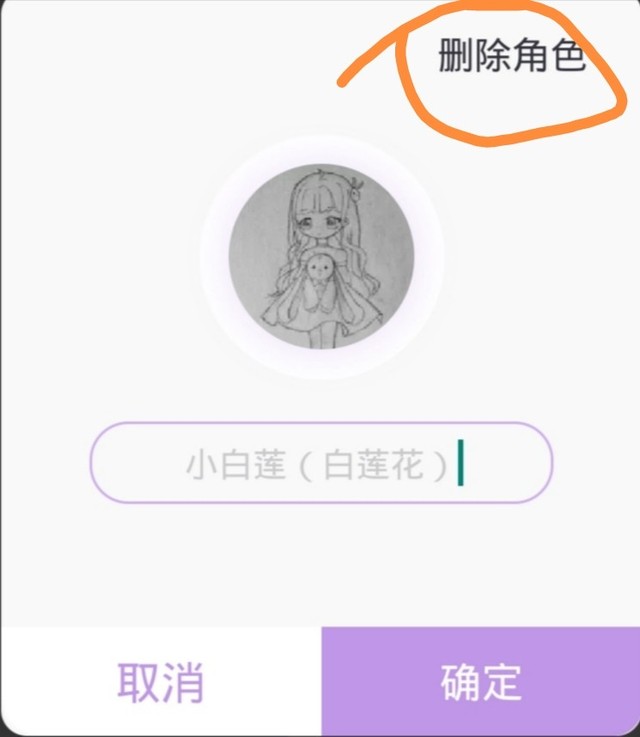Tap the circular character avatar image
640x737 pixels.
pos(321,257)
